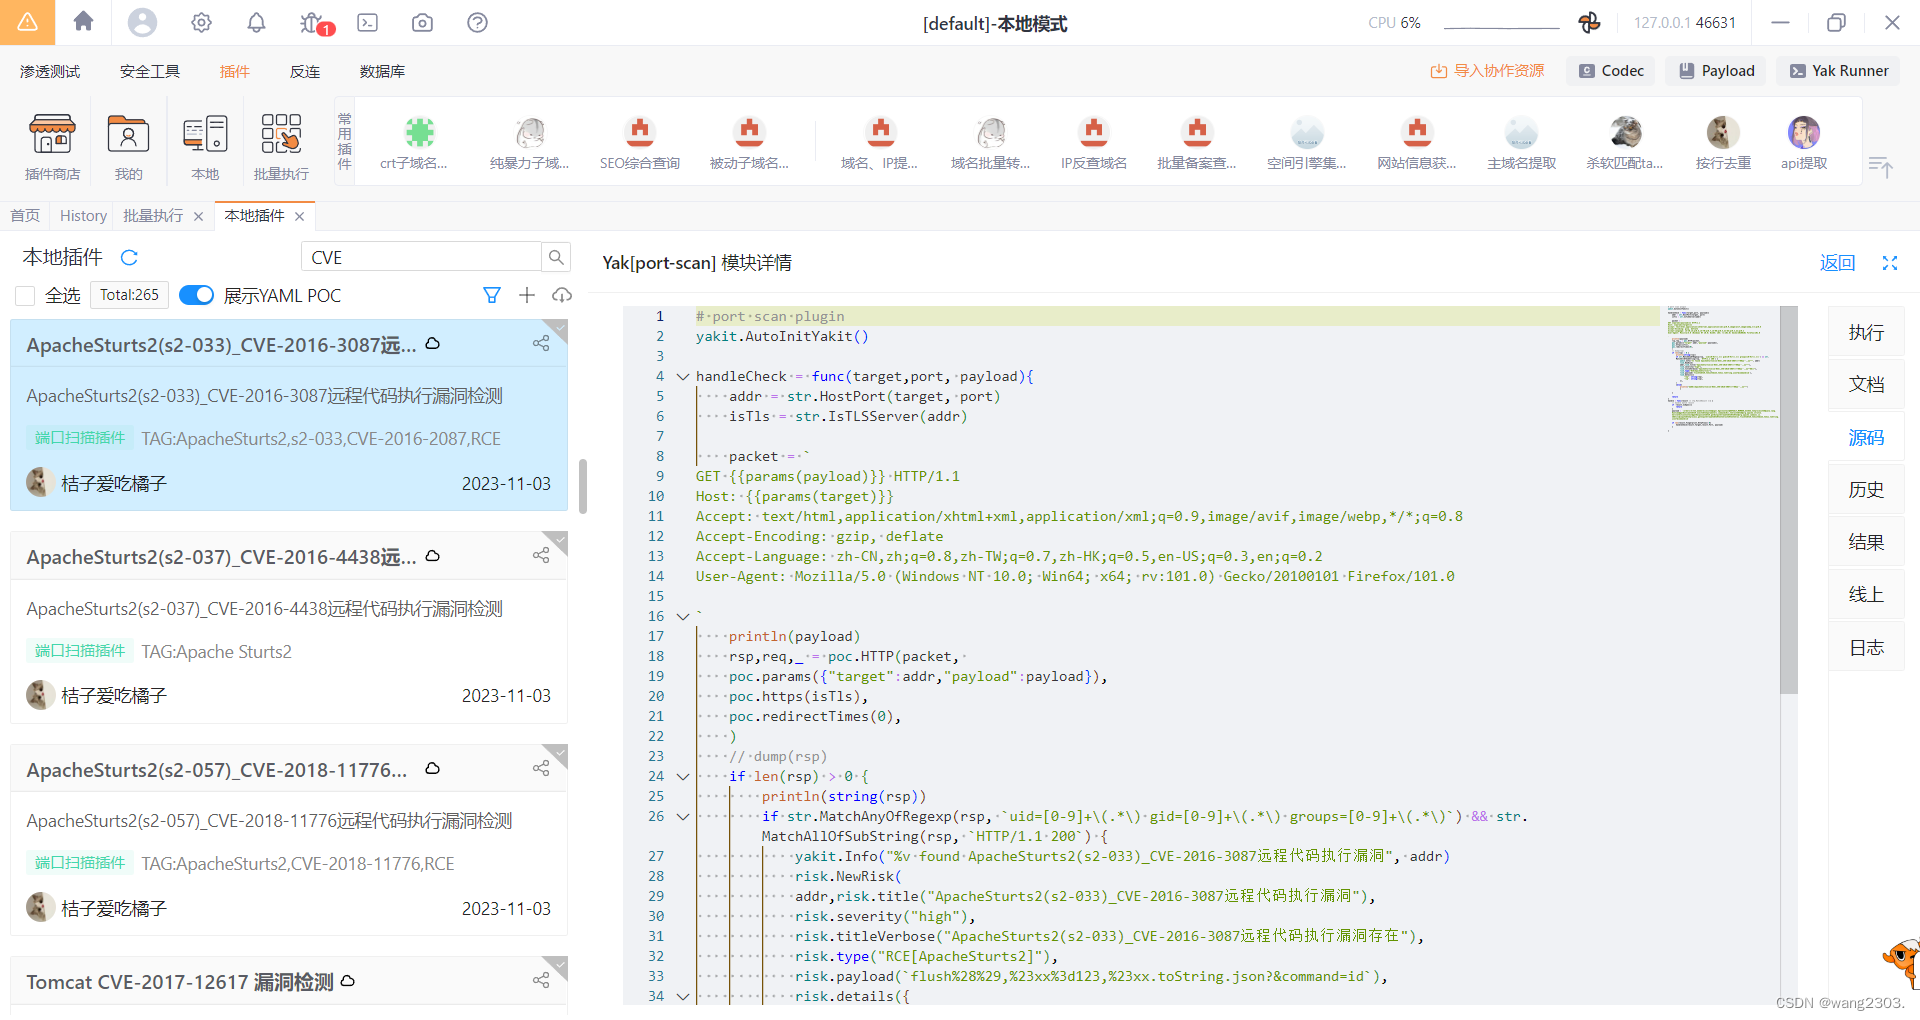Collapse the risk.details fold at line 34

(x=683, y=997)
